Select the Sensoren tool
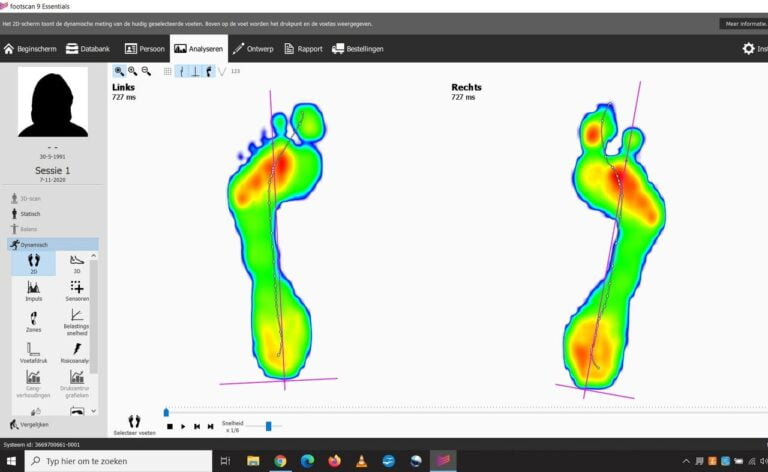 [77, 290]
